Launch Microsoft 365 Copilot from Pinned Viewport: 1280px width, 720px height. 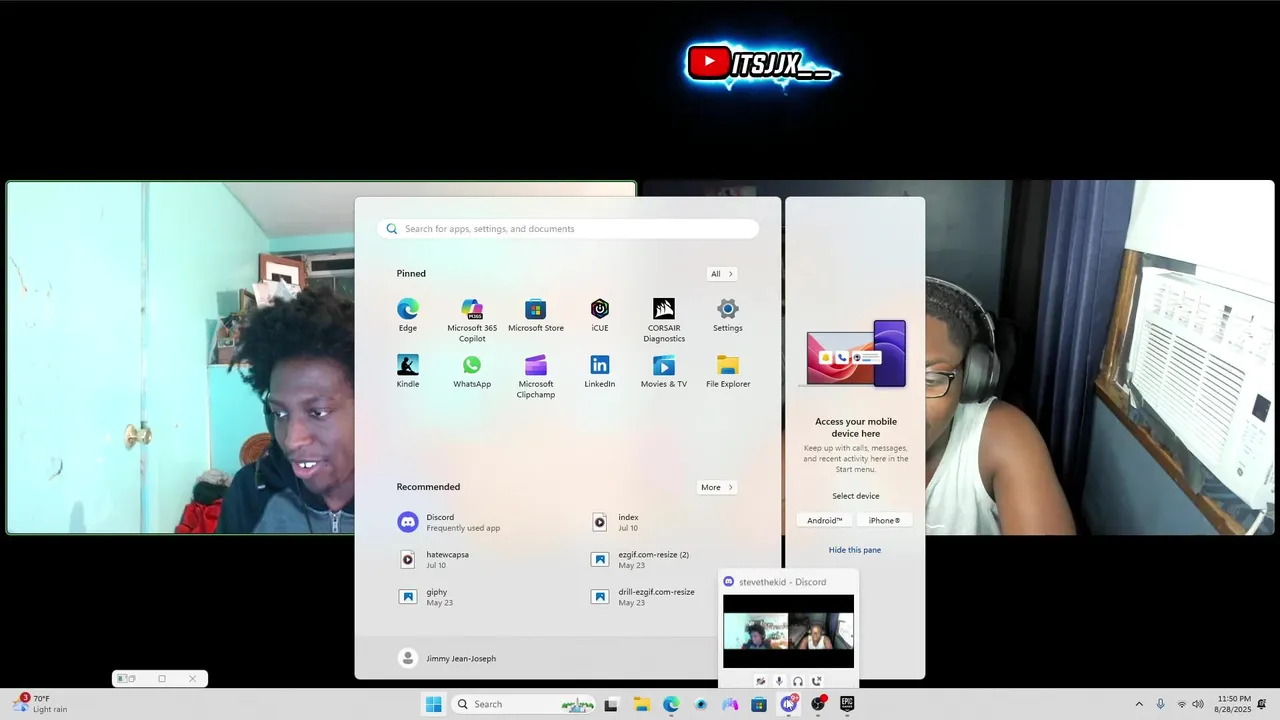click(x=472, y=320)
